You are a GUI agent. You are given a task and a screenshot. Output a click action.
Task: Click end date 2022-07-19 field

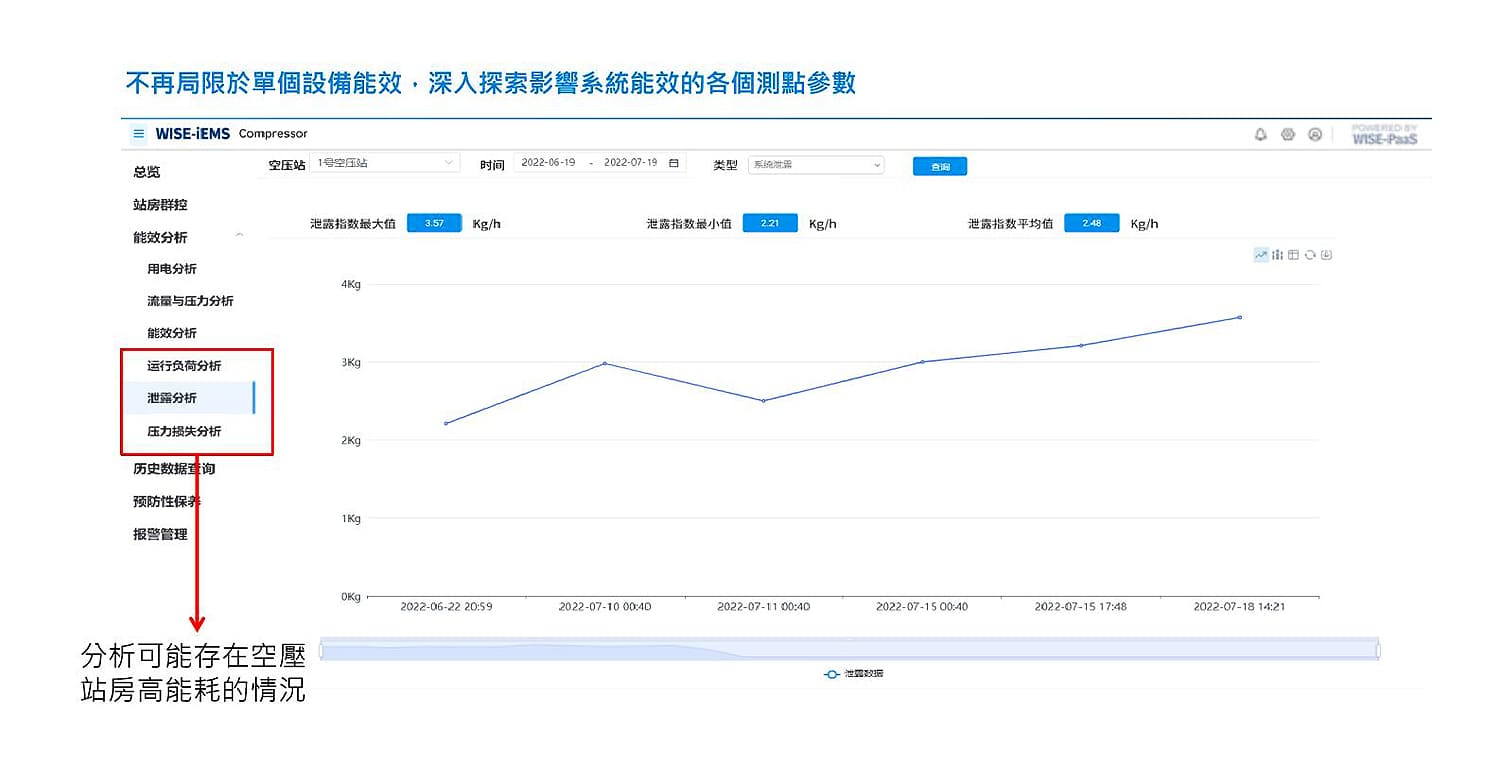(x=630, y=163)
